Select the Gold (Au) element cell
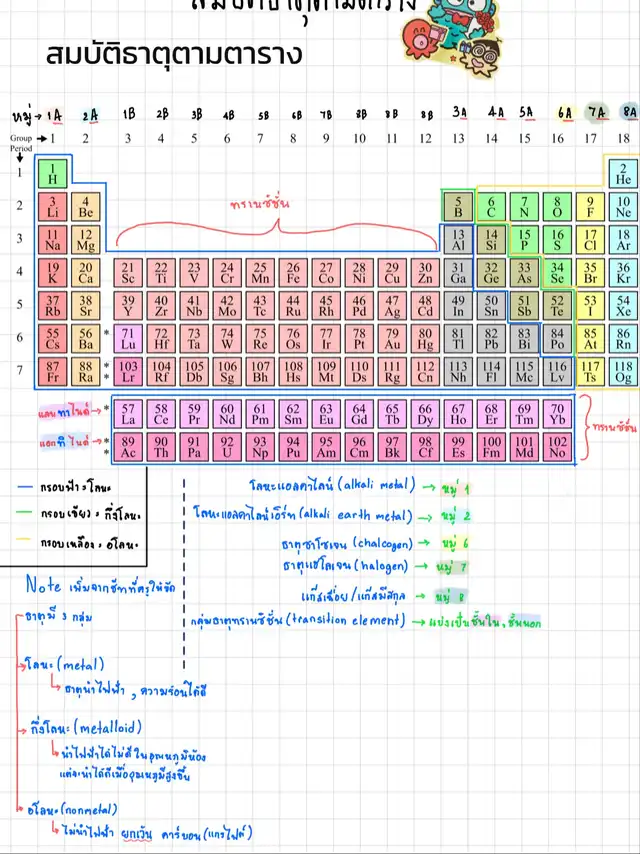The width and height of the screenshot is (640, 854). pos(392,338)
